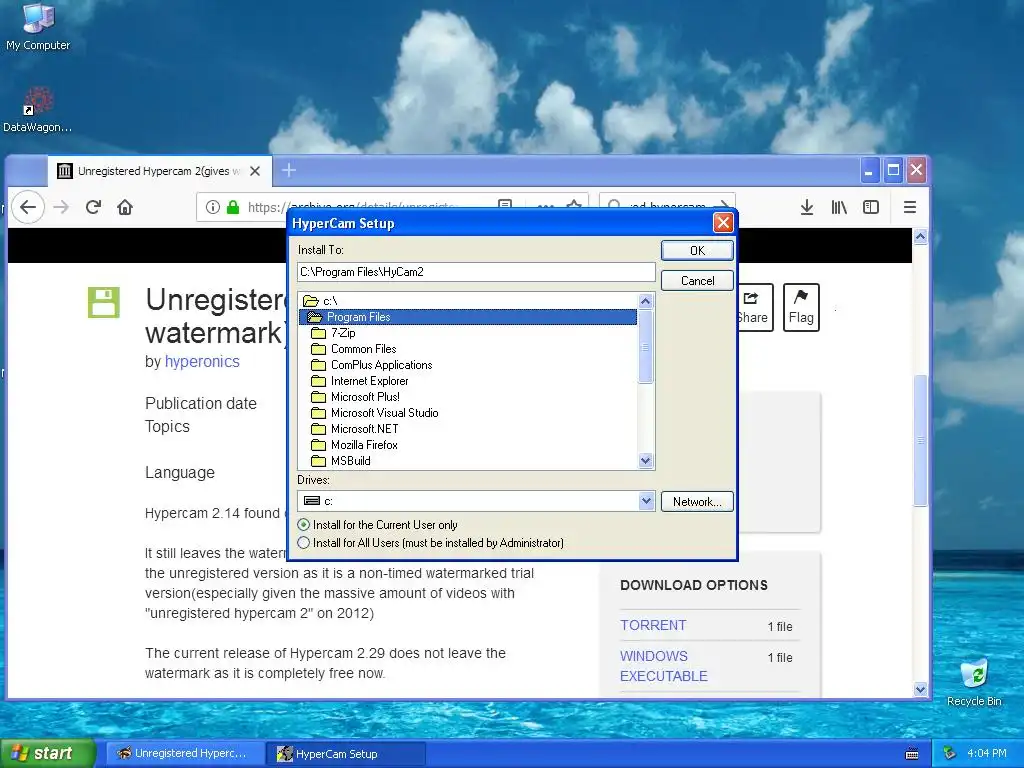Viewport: 1024px width, 768px height.
Task: Open a new Firefox tab
Action: click(289, 171)
